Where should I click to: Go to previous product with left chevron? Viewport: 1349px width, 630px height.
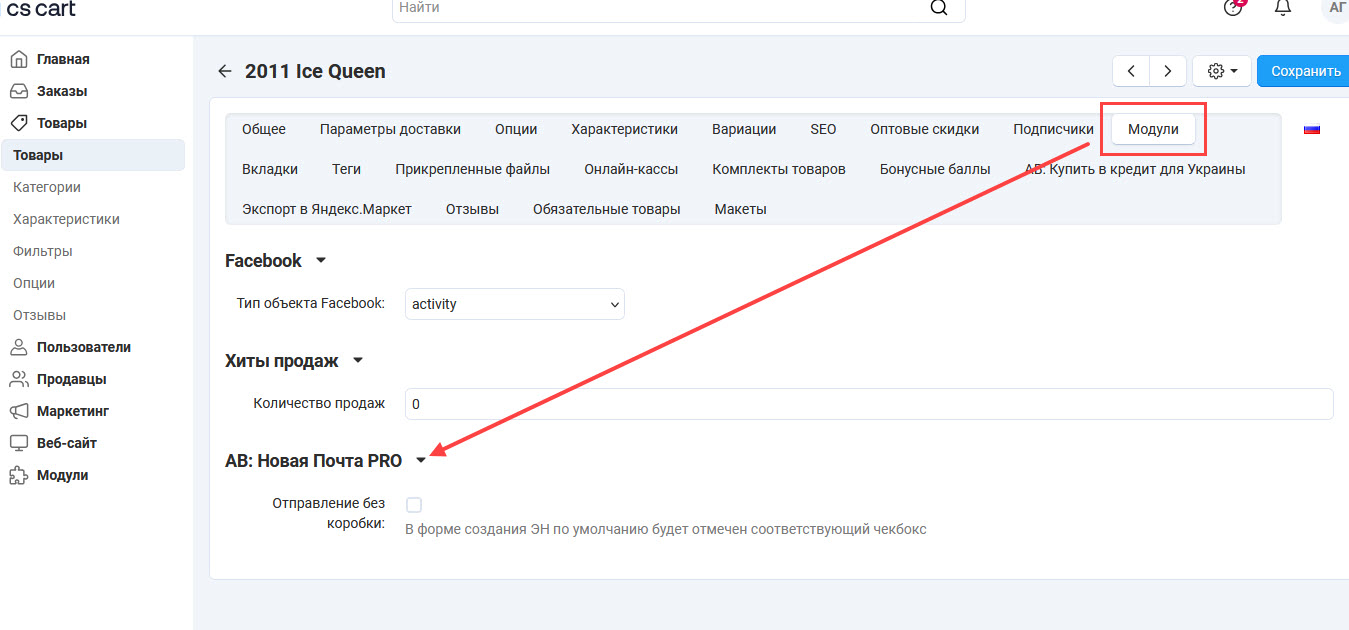click(x=1131, y=71)
